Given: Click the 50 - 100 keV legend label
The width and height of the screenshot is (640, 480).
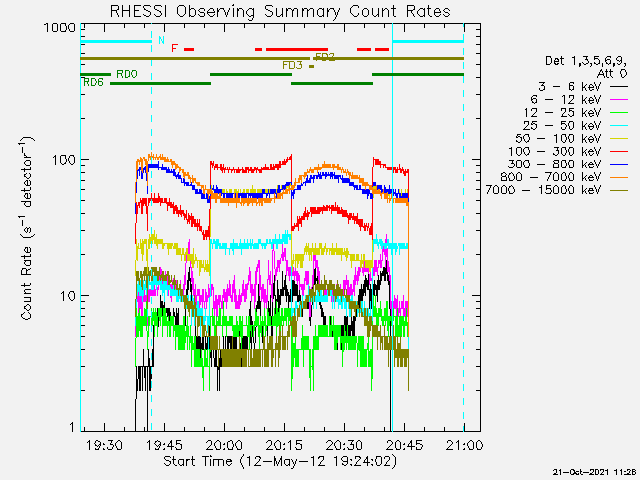Looking at the screenshot, I should point(558,138).
